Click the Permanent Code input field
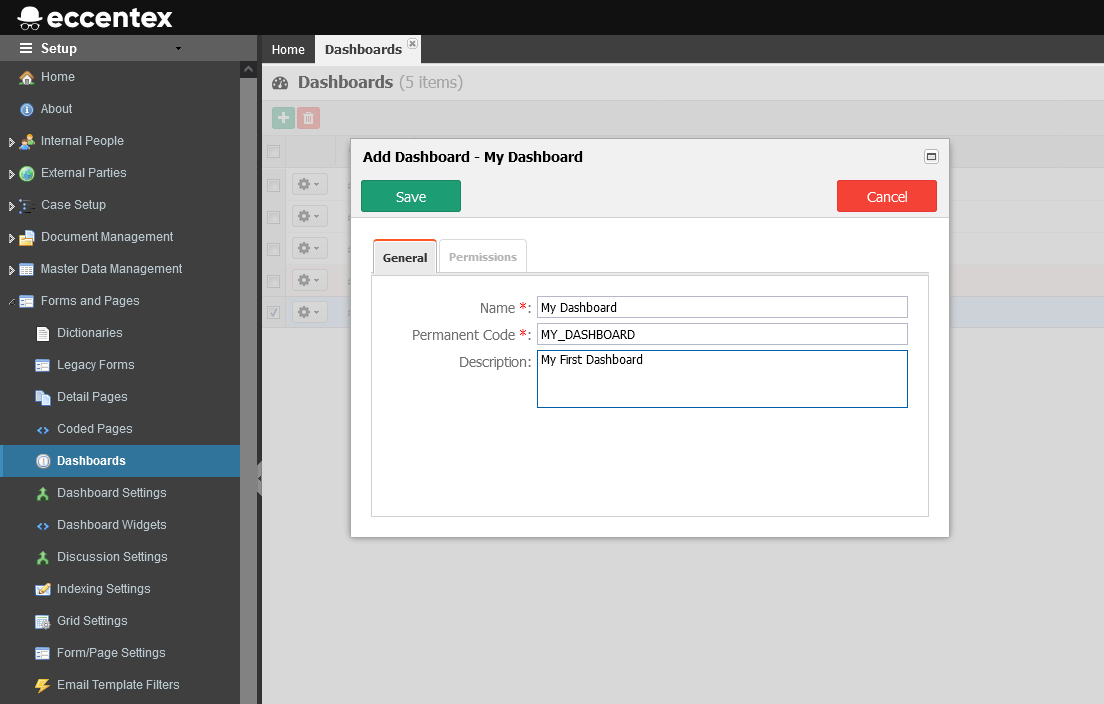 [722, 334]
